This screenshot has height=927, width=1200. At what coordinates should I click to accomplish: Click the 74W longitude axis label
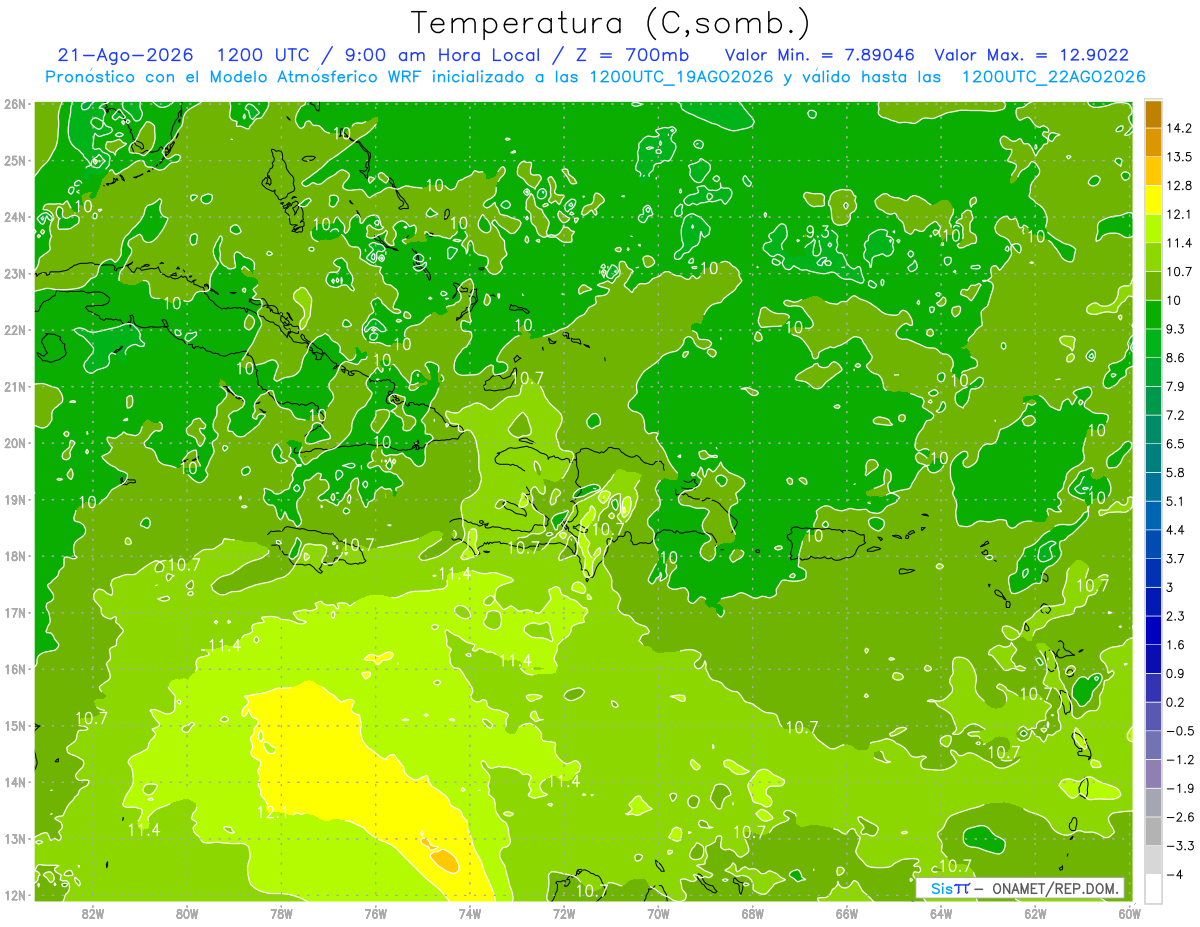pos(470,913)
